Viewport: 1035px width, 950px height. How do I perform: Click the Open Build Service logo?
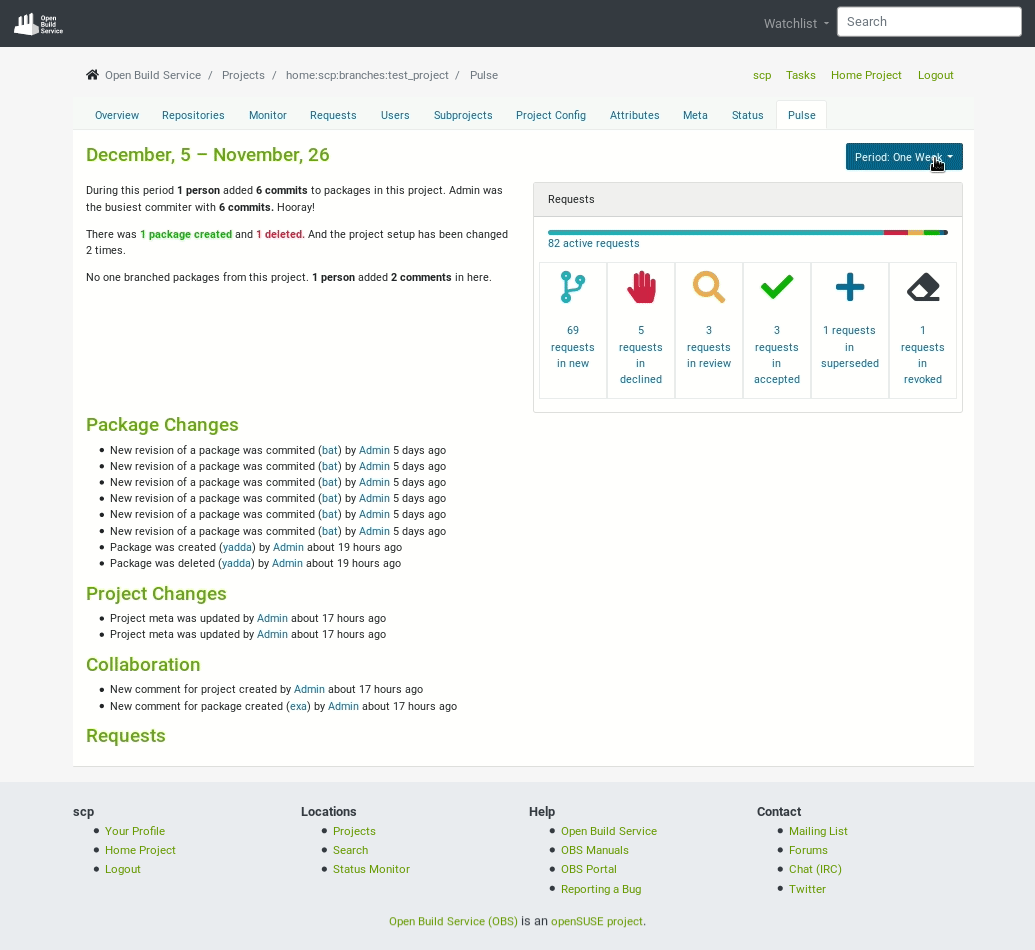[x=38, y=23]
